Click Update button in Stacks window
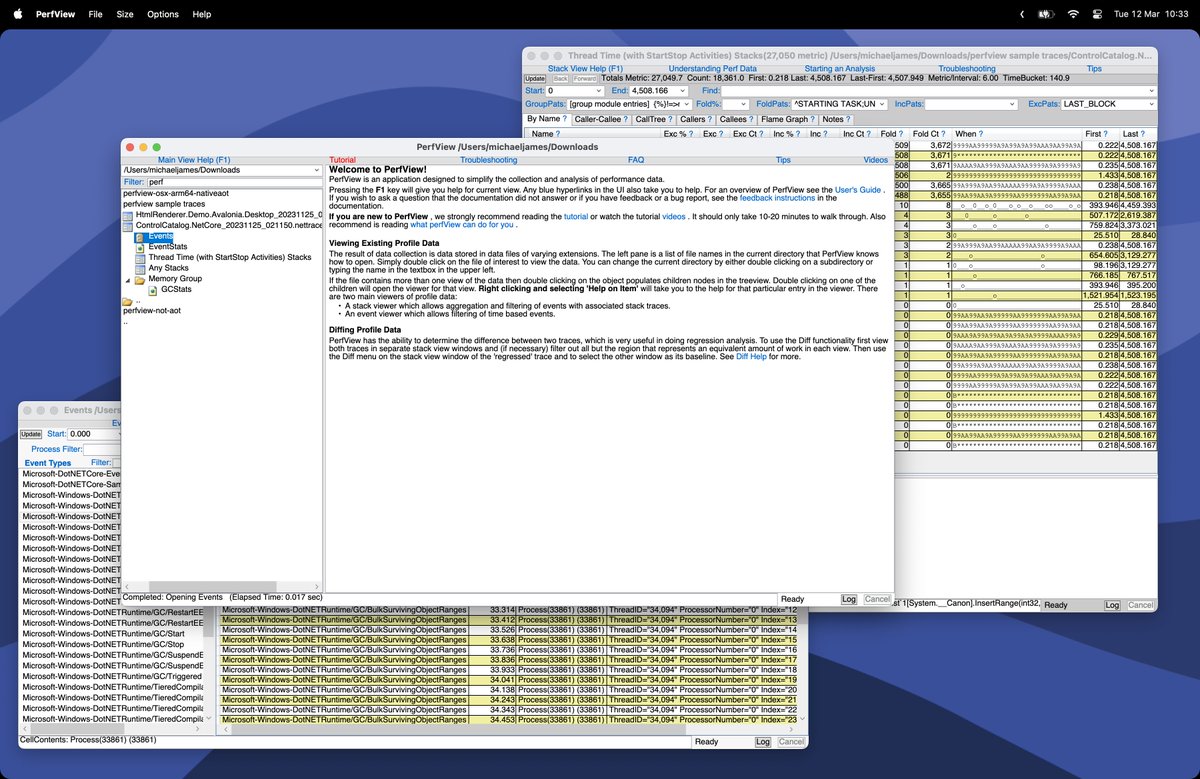The height and width of the screenshot is (779, 1200). 535,78
